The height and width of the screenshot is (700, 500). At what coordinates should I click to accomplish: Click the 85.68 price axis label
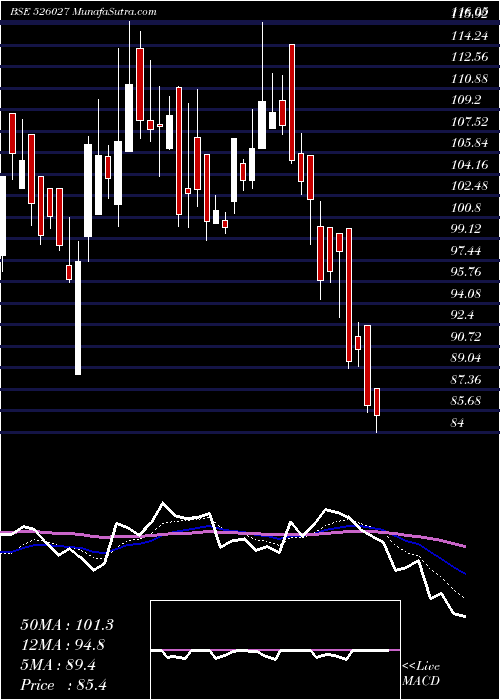click(x=466, y=401)
